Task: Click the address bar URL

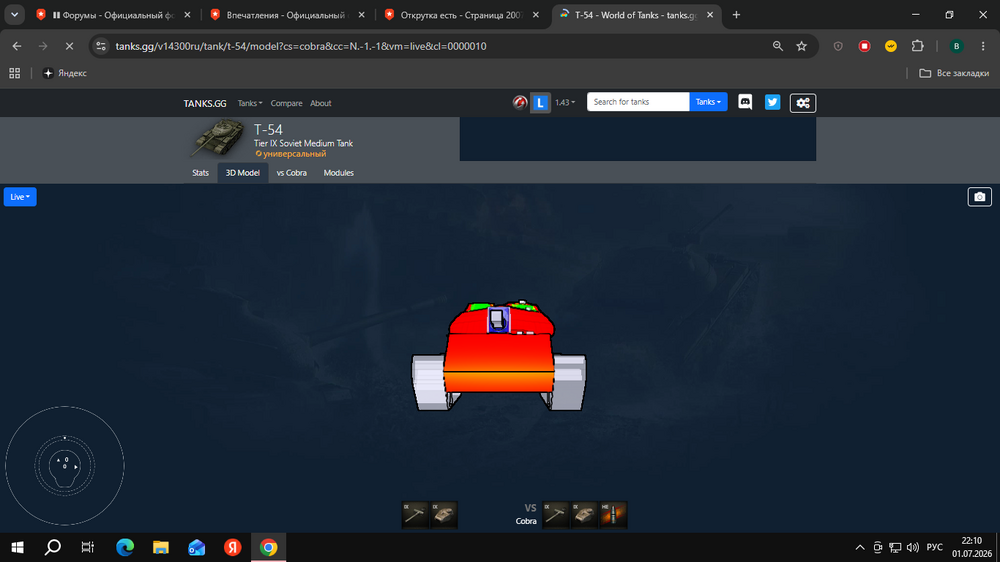Action: coord(301,46)
